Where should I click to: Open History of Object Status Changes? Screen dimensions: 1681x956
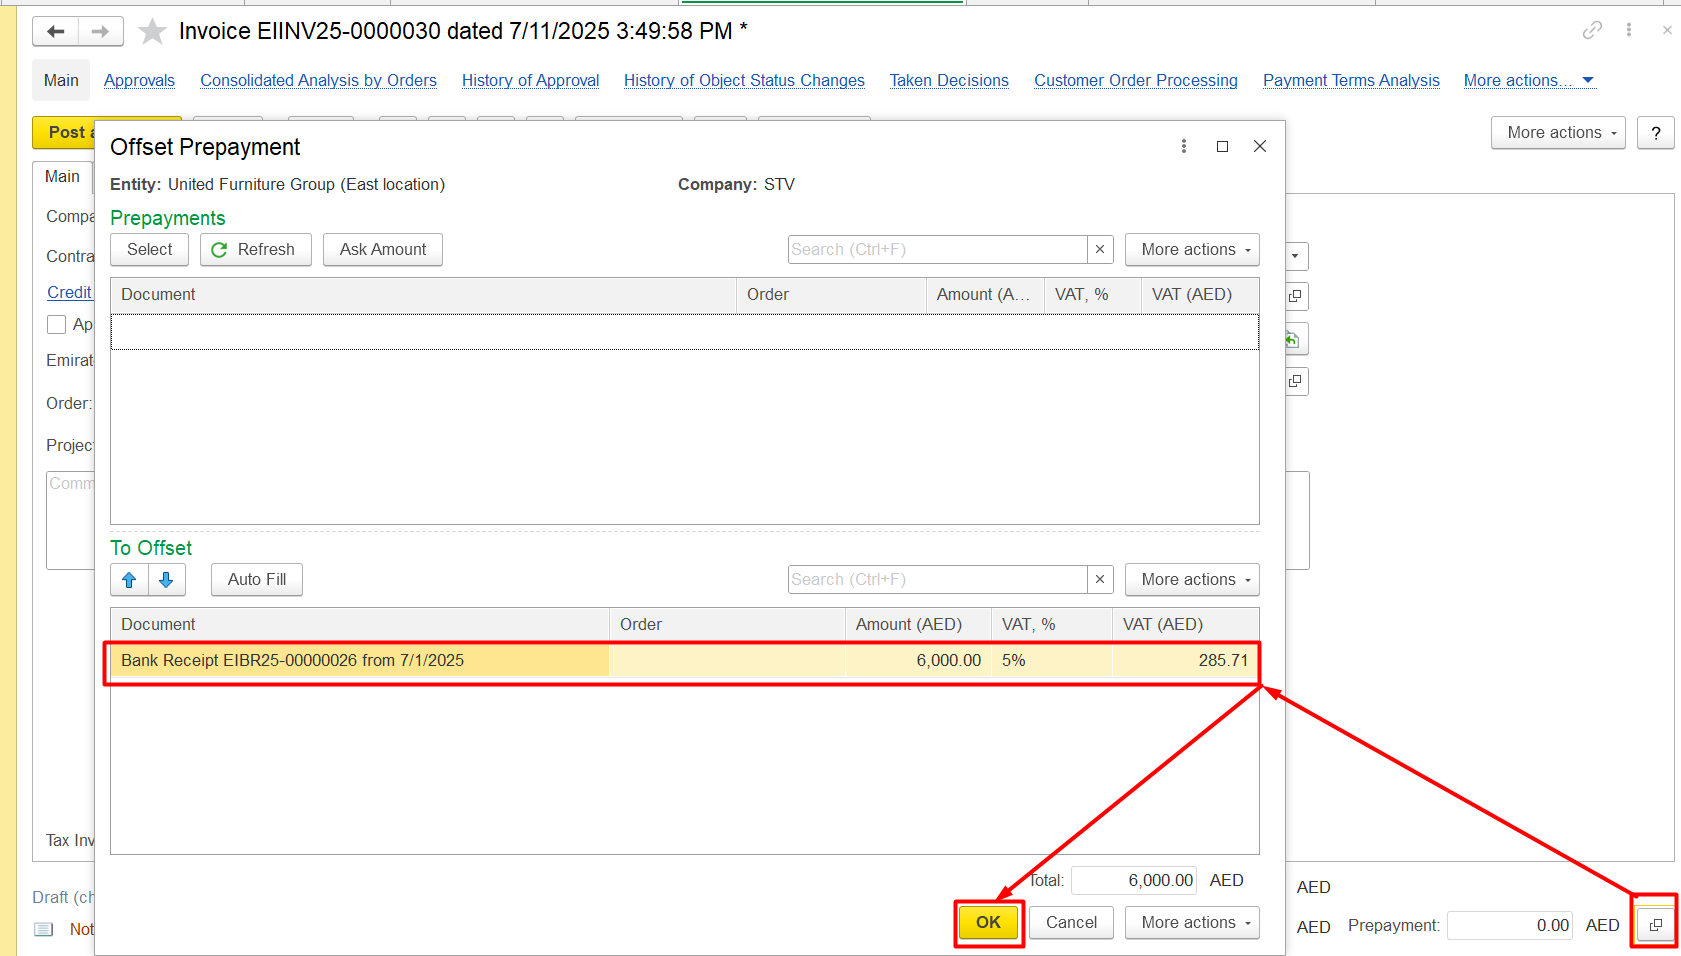pyautogui.click(x=744, y=80)
